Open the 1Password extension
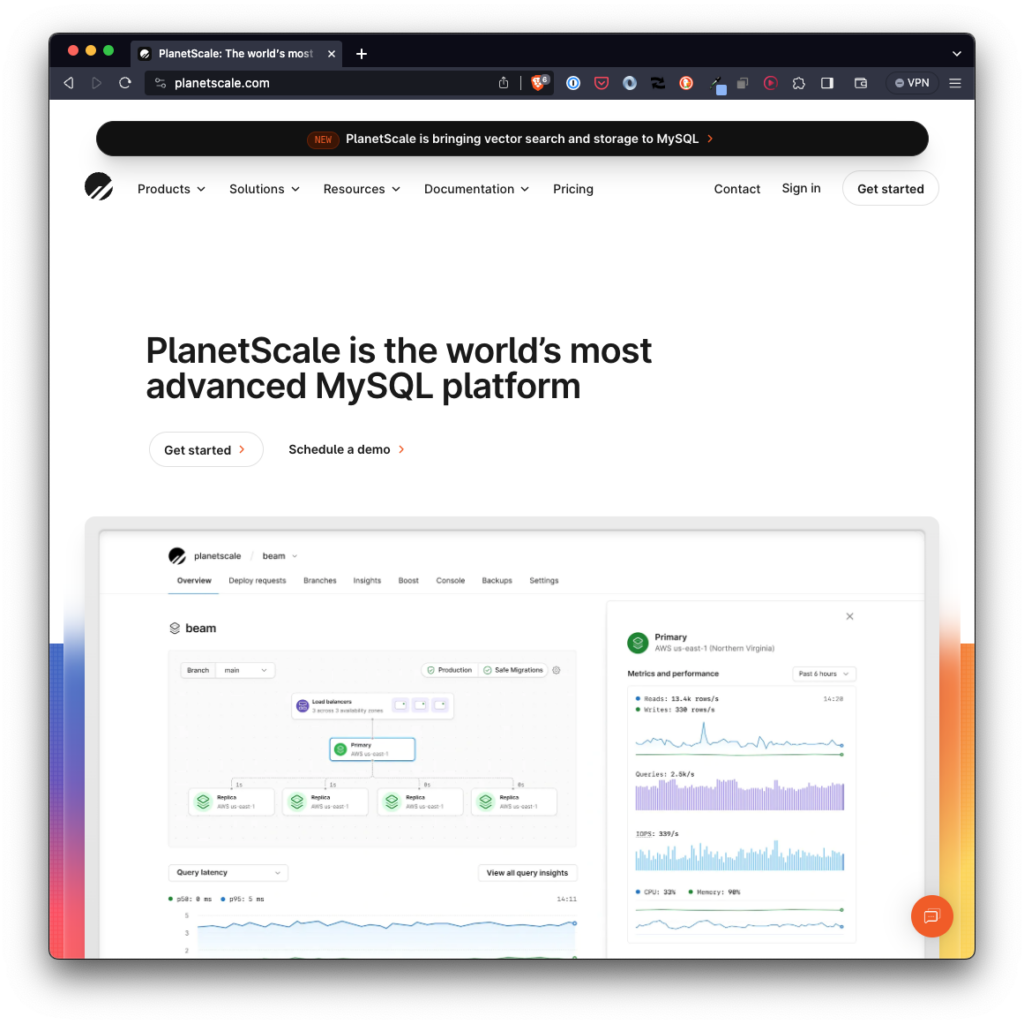This screenshot has height=1024, width=1024. (573, 83)
